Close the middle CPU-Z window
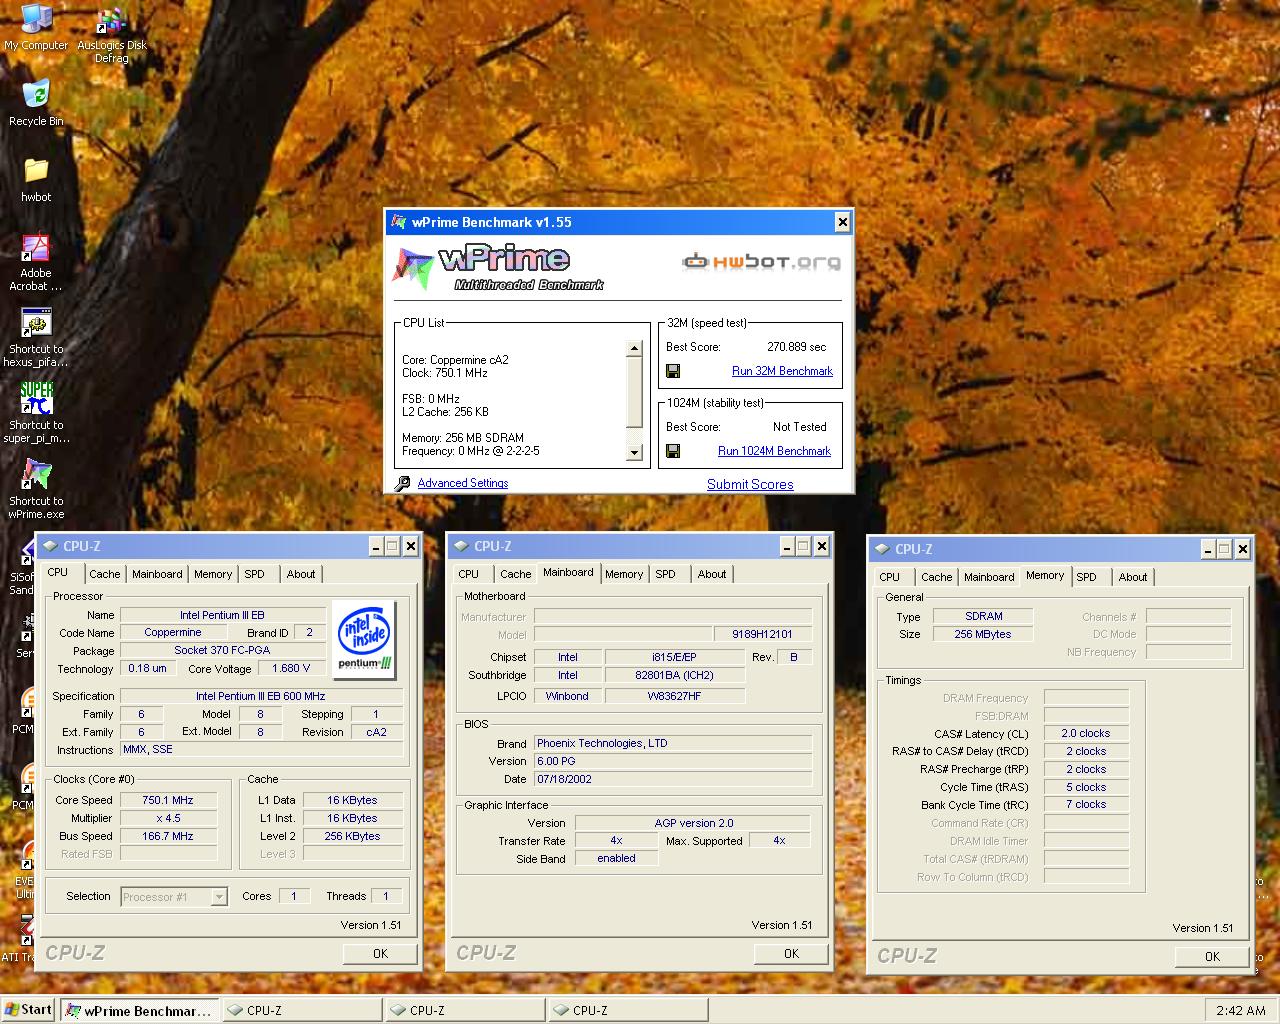 (x=821, y=546)
